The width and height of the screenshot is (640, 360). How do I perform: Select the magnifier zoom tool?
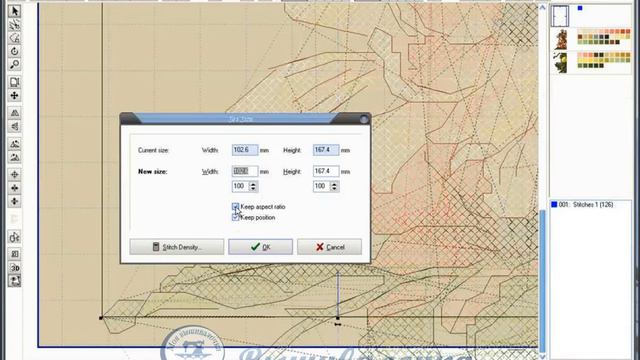pyautogui.click(x=14, y=64)
